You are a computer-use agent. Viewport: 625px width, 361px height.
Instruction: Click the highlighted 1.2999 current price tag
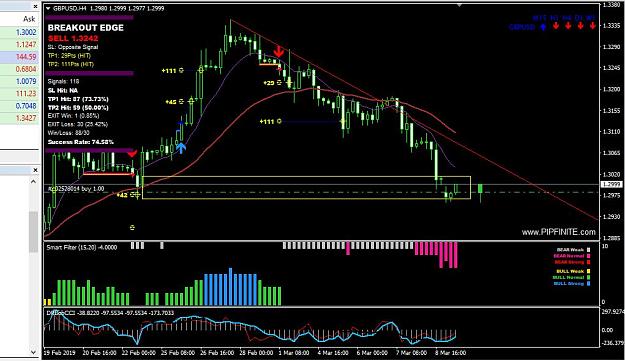tap(611, 184)
